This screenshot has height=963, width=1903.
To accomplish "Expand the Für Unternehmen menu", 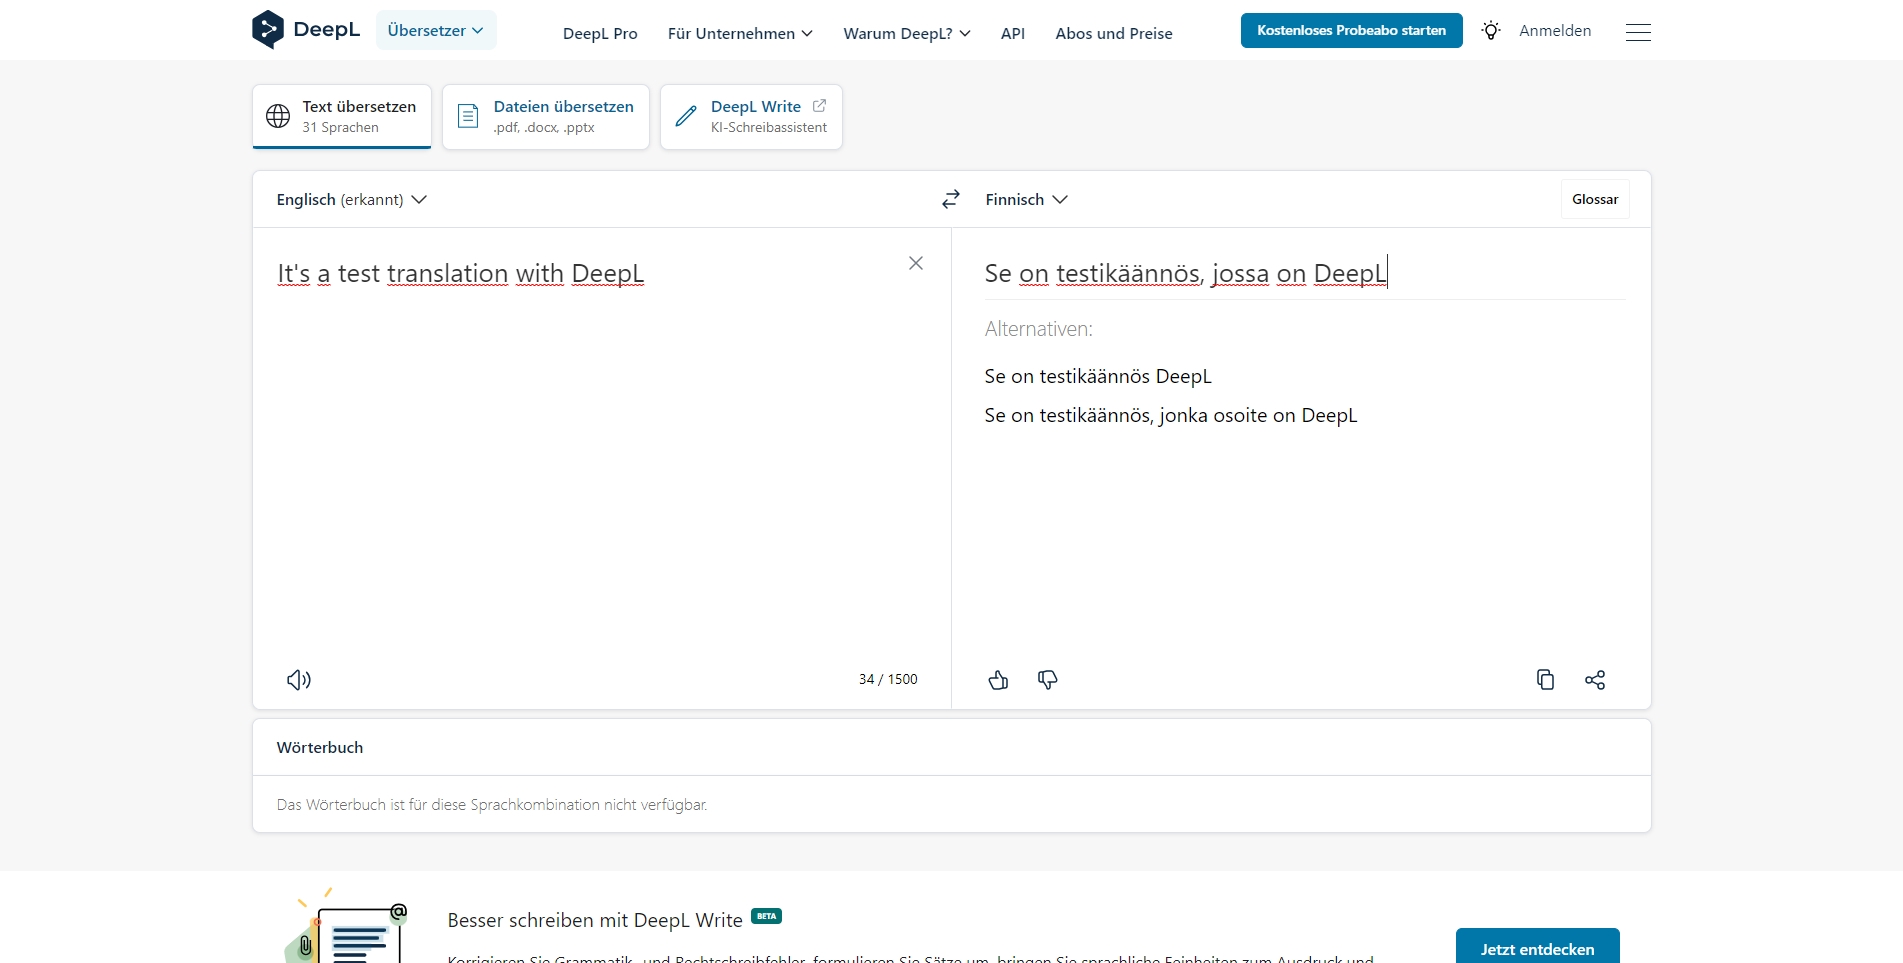I will (740, 33).
